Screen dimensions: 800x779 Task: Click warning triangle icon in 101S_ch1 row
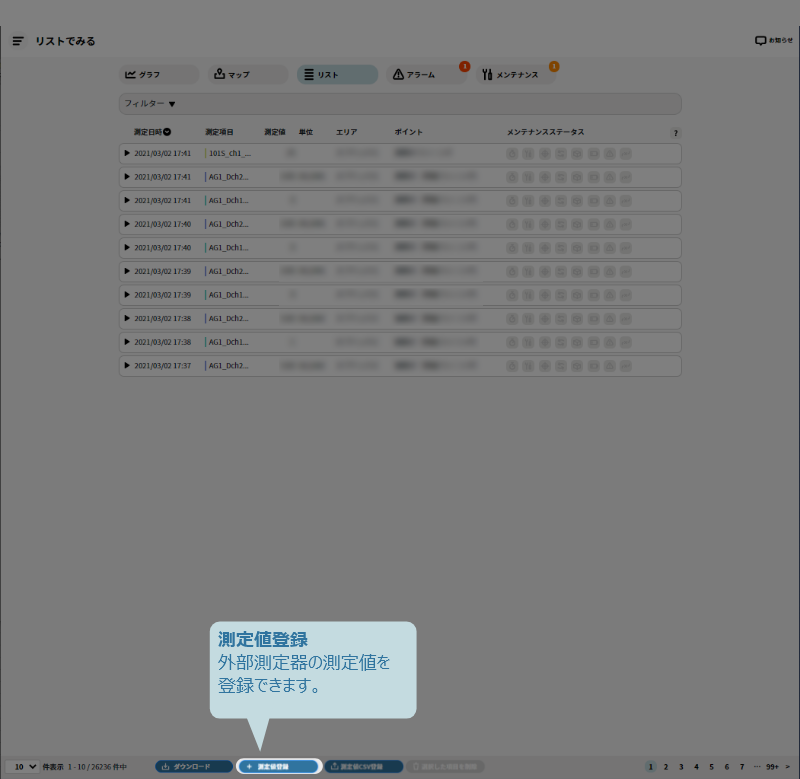pos(610,154)
